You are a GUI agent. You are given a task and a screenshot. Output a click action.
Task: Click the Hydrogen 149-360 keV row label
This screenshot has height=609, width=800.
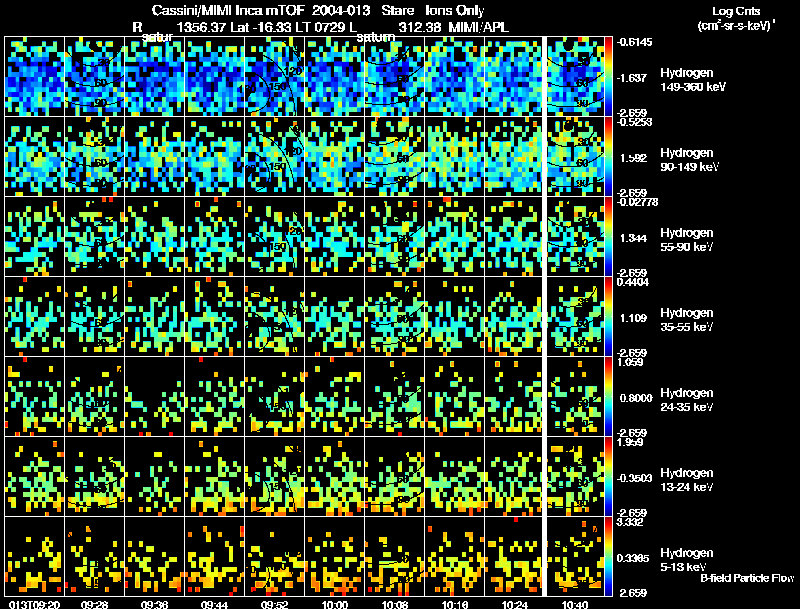(x=693, y=80)
